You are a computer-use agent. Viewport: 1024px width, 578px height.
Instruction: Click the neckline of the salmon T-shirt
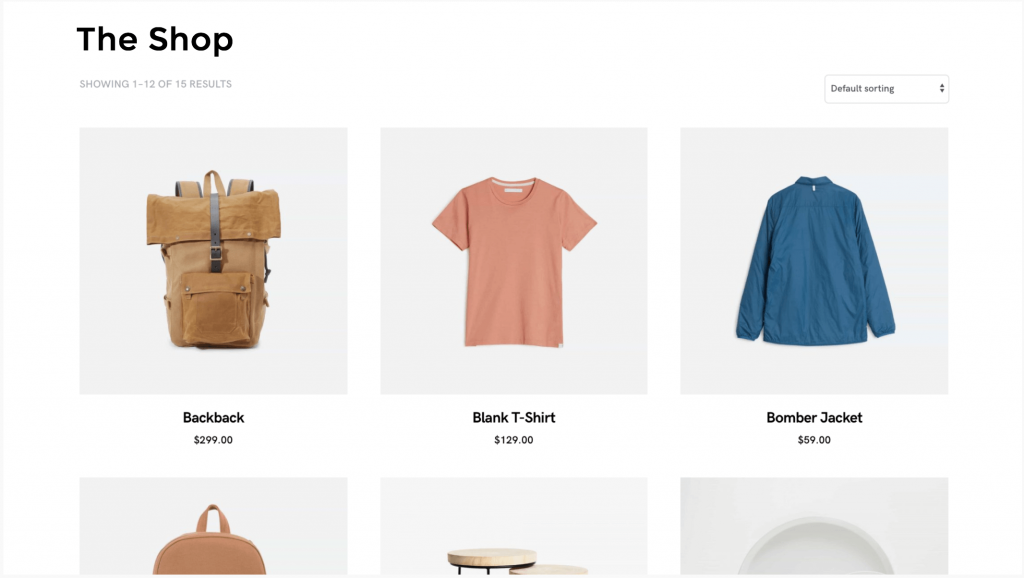click(x=513, y=187)
